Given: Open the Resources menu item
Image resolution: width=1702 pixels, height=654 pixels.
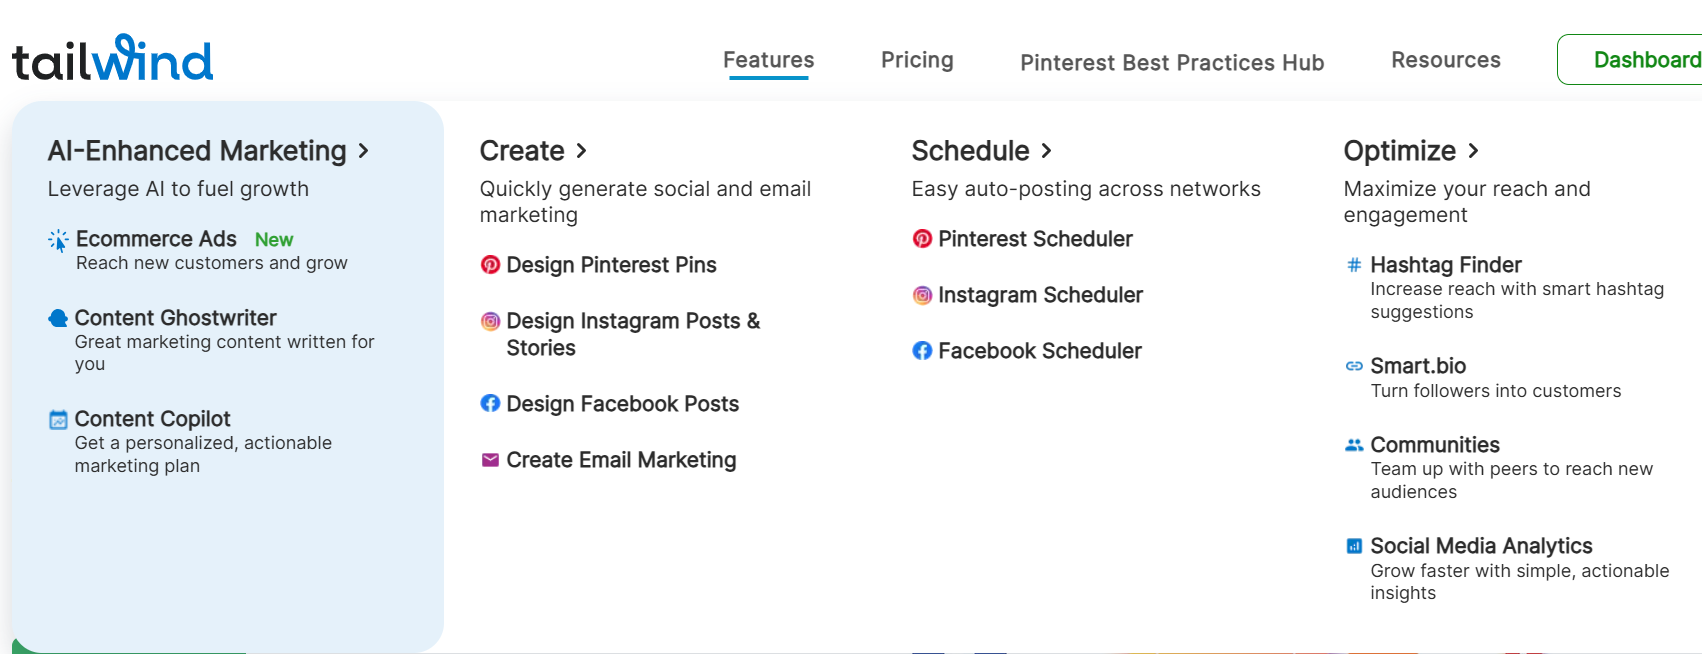Looking at the screenshot, I should (1446, 60).
